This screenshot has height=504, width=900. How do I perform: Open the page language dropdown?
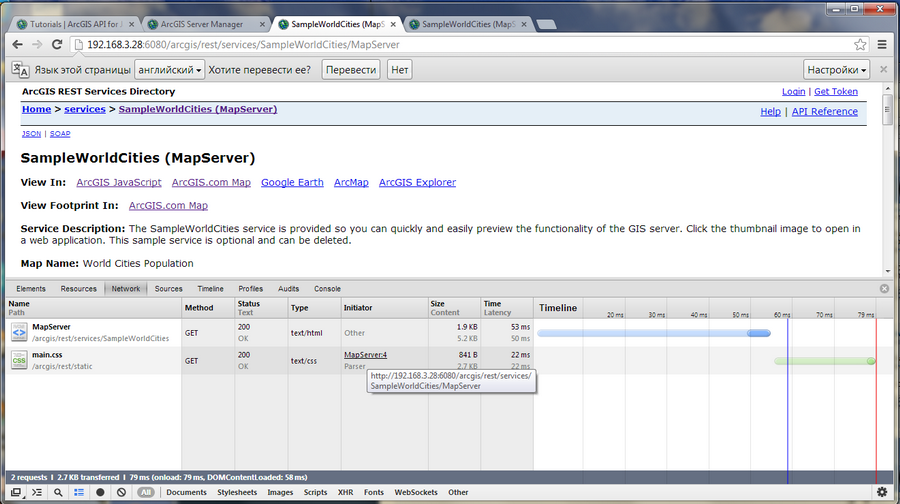169,69
